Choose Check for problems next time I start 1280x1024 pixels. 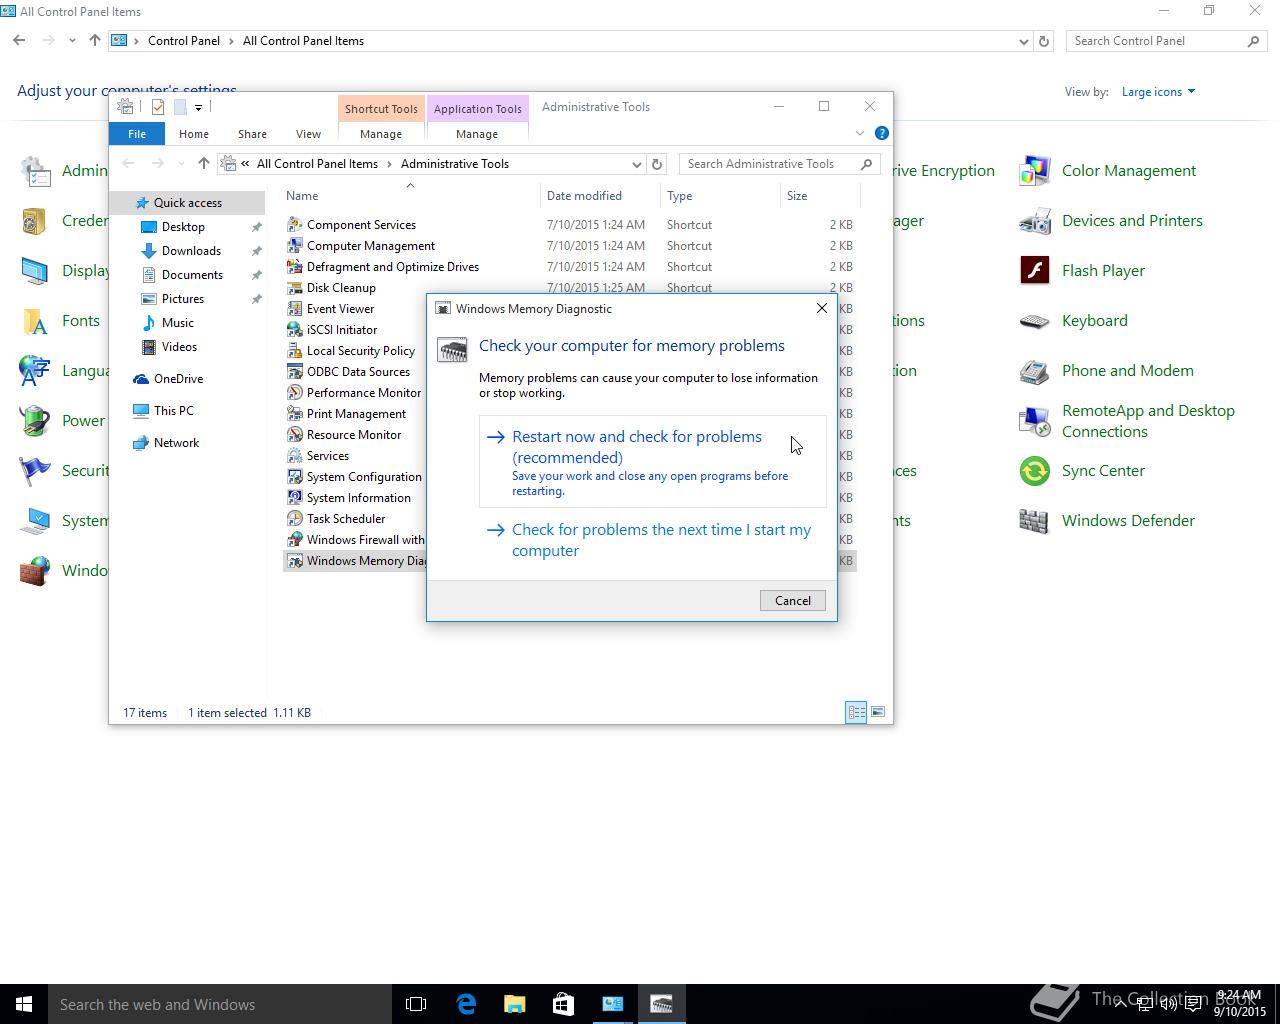(653, 540)
